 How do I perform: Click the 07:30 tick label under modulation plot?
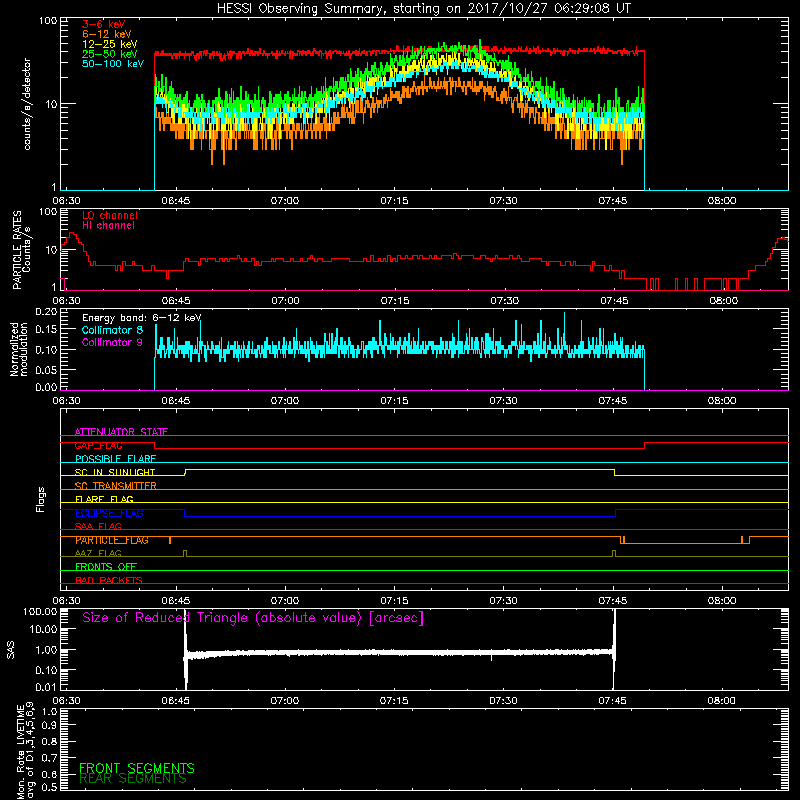pyautogui.click(x=503, y=401)
